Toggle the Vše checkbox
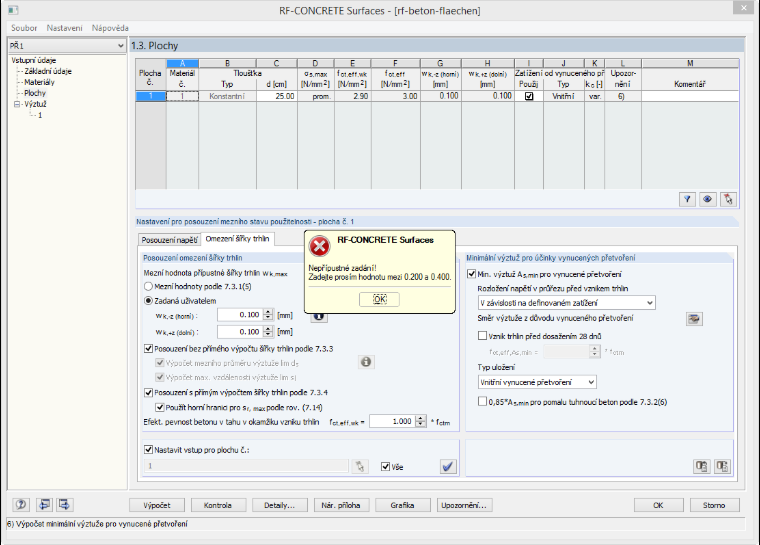 pyautogui.click(x=385, y=466)
